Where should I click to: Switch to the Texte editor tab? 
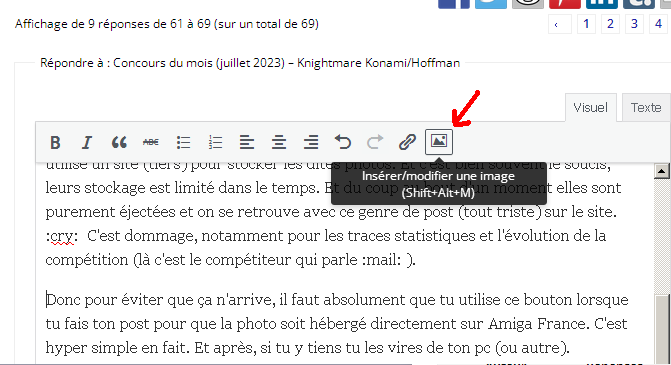pyautogui.click(x=646, y=107)
